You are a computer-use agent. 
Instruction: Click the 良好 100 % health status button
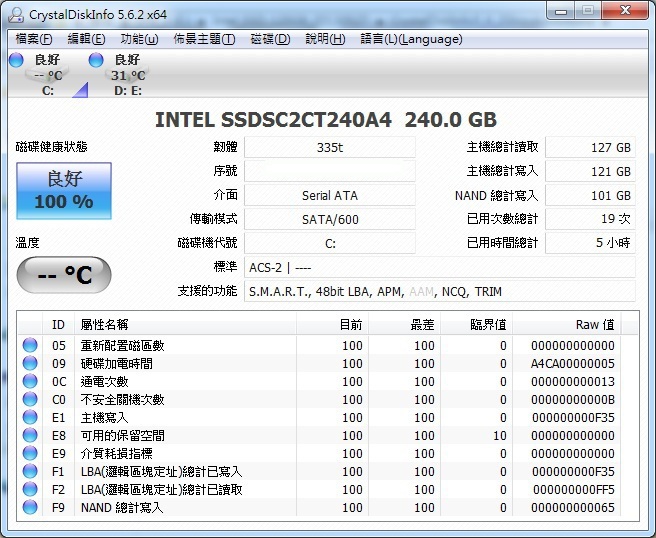click(64, 191)
